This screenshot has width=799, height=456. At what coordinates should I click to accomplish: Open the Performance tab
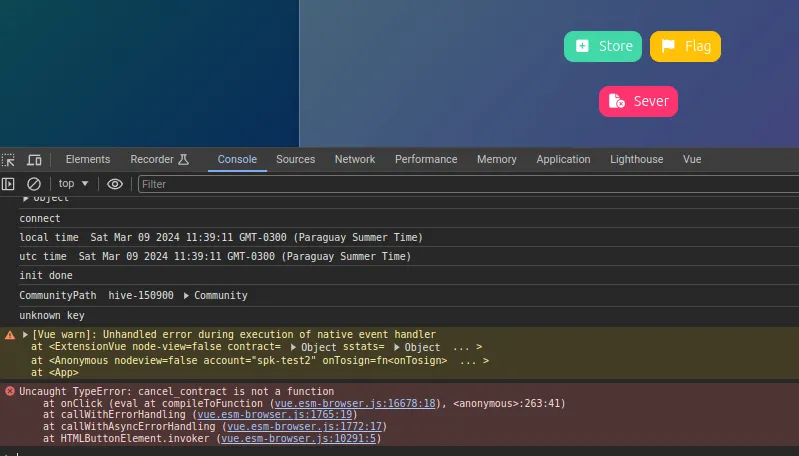426,159
